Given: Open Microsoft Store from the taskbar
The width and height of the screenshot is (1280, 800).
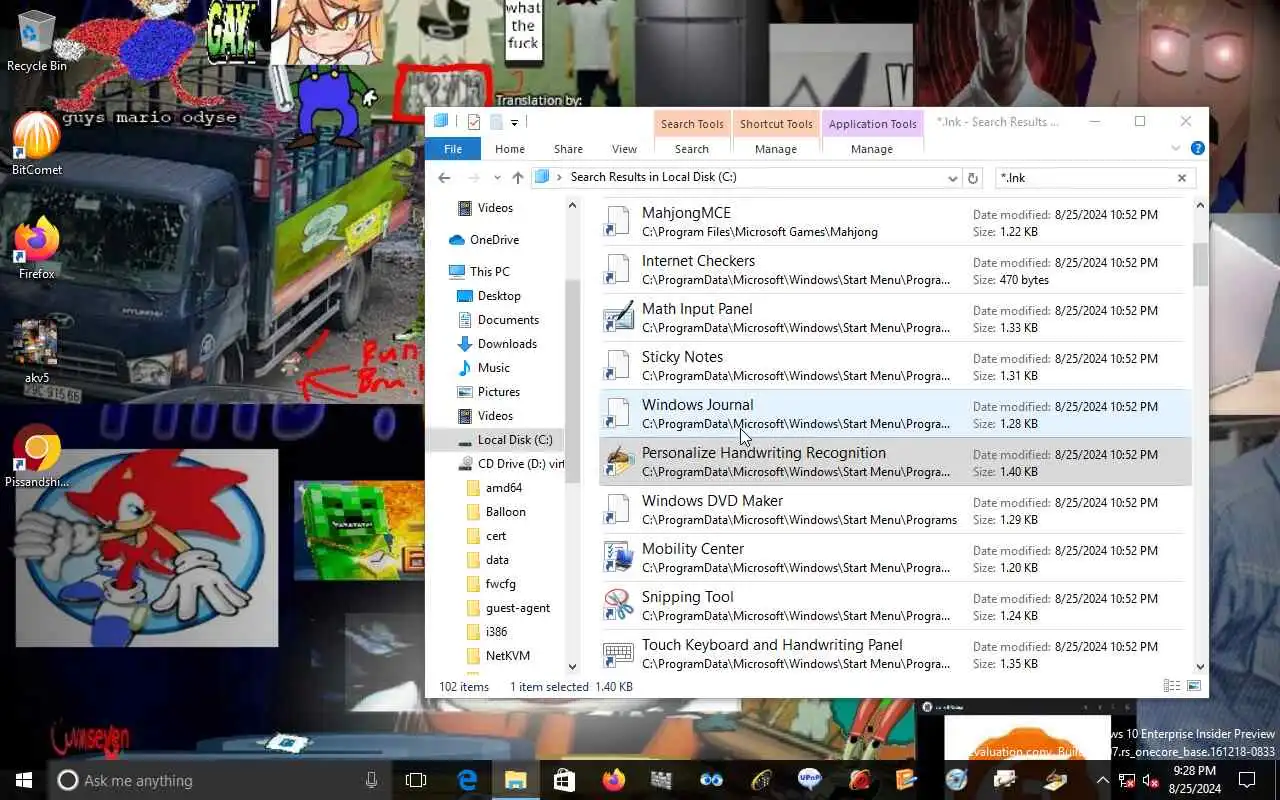Looking at the screenshot, I should (564, 780).
